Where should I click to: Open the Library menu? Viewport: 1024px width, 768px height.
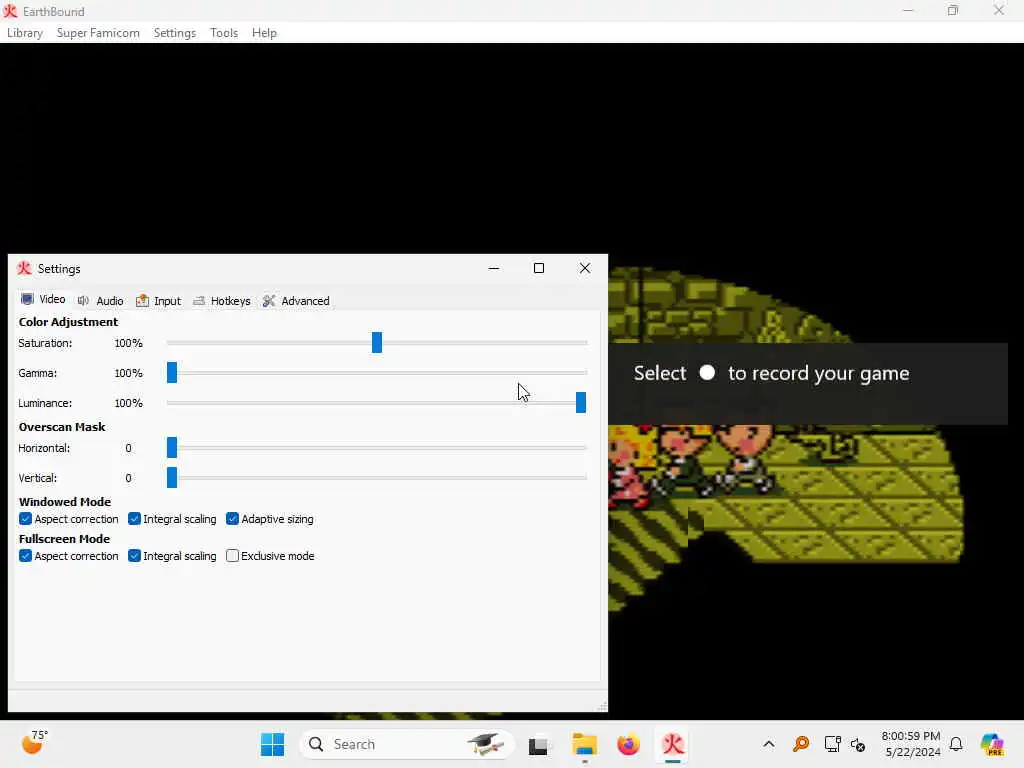[25, 33]
